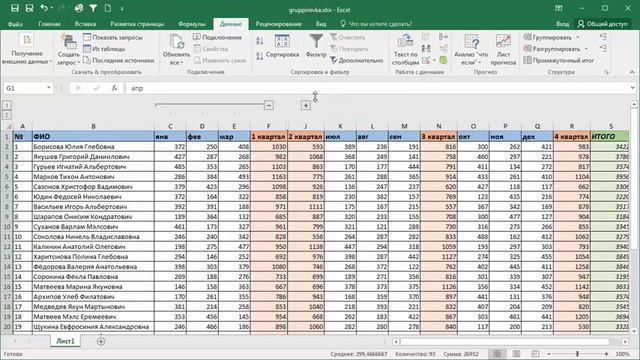Switch to the Рецензирование tab
The width and height of the screenshot is (640, 360).
click(x=278, y=24)
